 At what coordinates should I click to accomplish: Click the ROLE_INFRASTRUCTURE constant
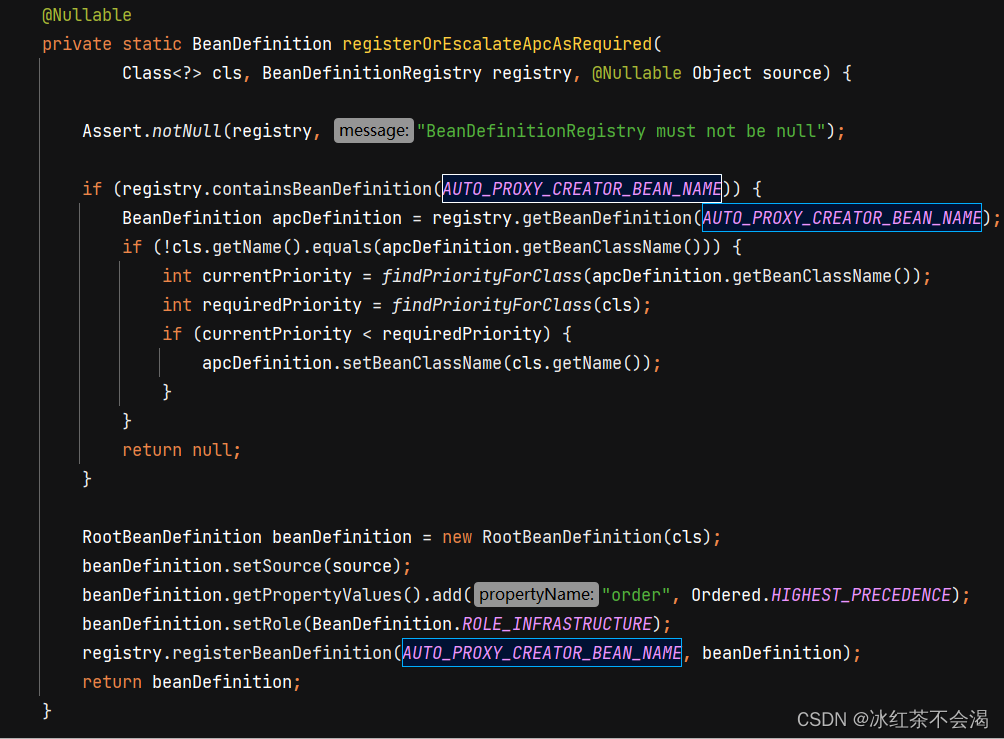coord(556,624)
